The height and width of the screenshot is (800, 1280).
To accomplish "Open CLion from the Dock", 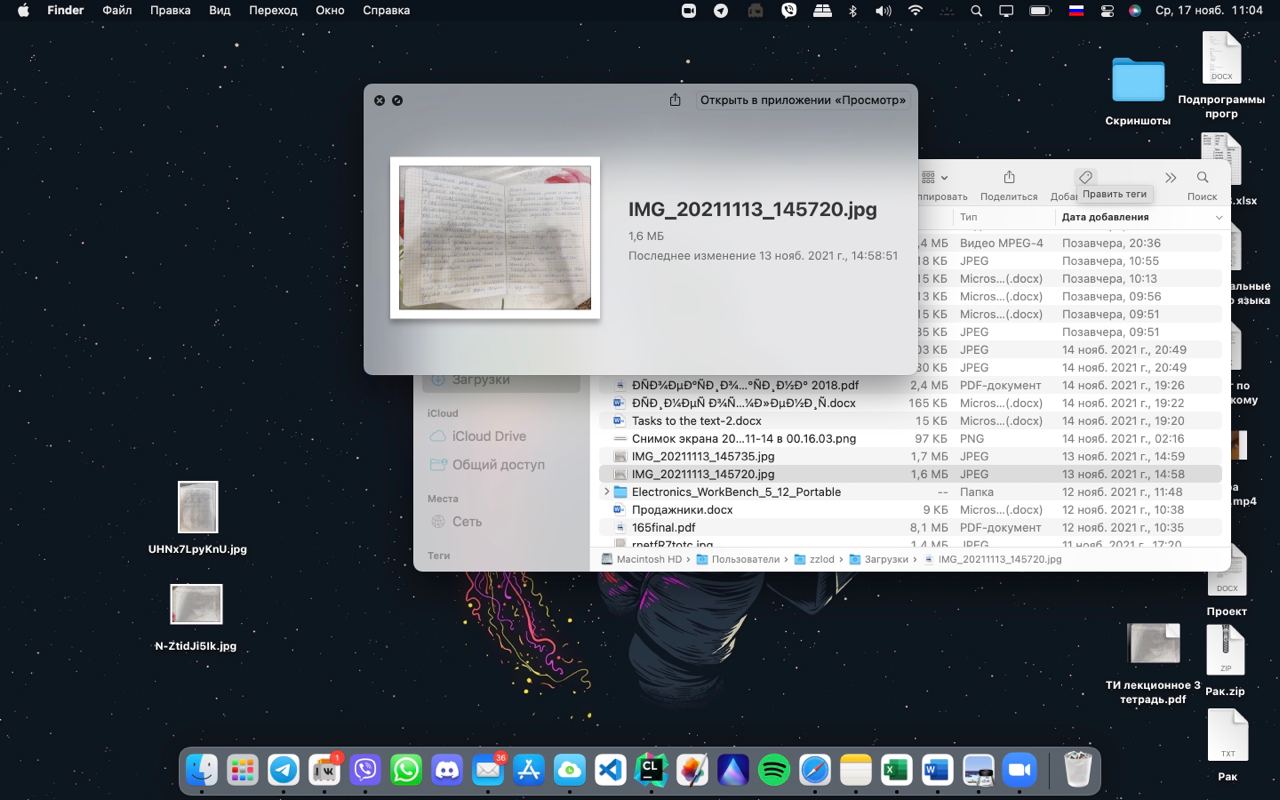I will pos(651,770).
